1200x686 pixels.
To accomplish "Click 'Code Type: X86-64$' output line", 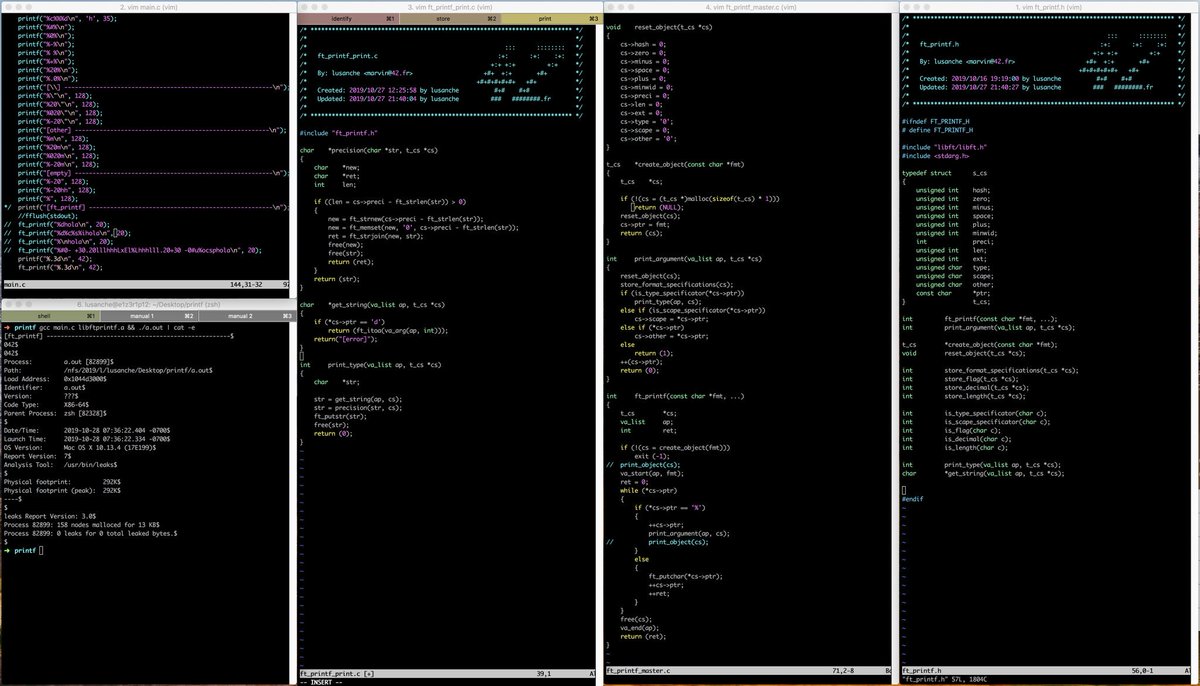I will (x=48, y=404).
